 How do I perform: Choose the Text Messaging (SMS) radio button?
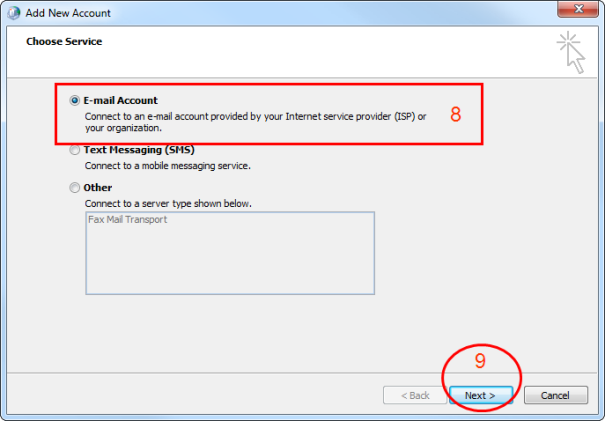pyautogui.click(x=75, y=150)
